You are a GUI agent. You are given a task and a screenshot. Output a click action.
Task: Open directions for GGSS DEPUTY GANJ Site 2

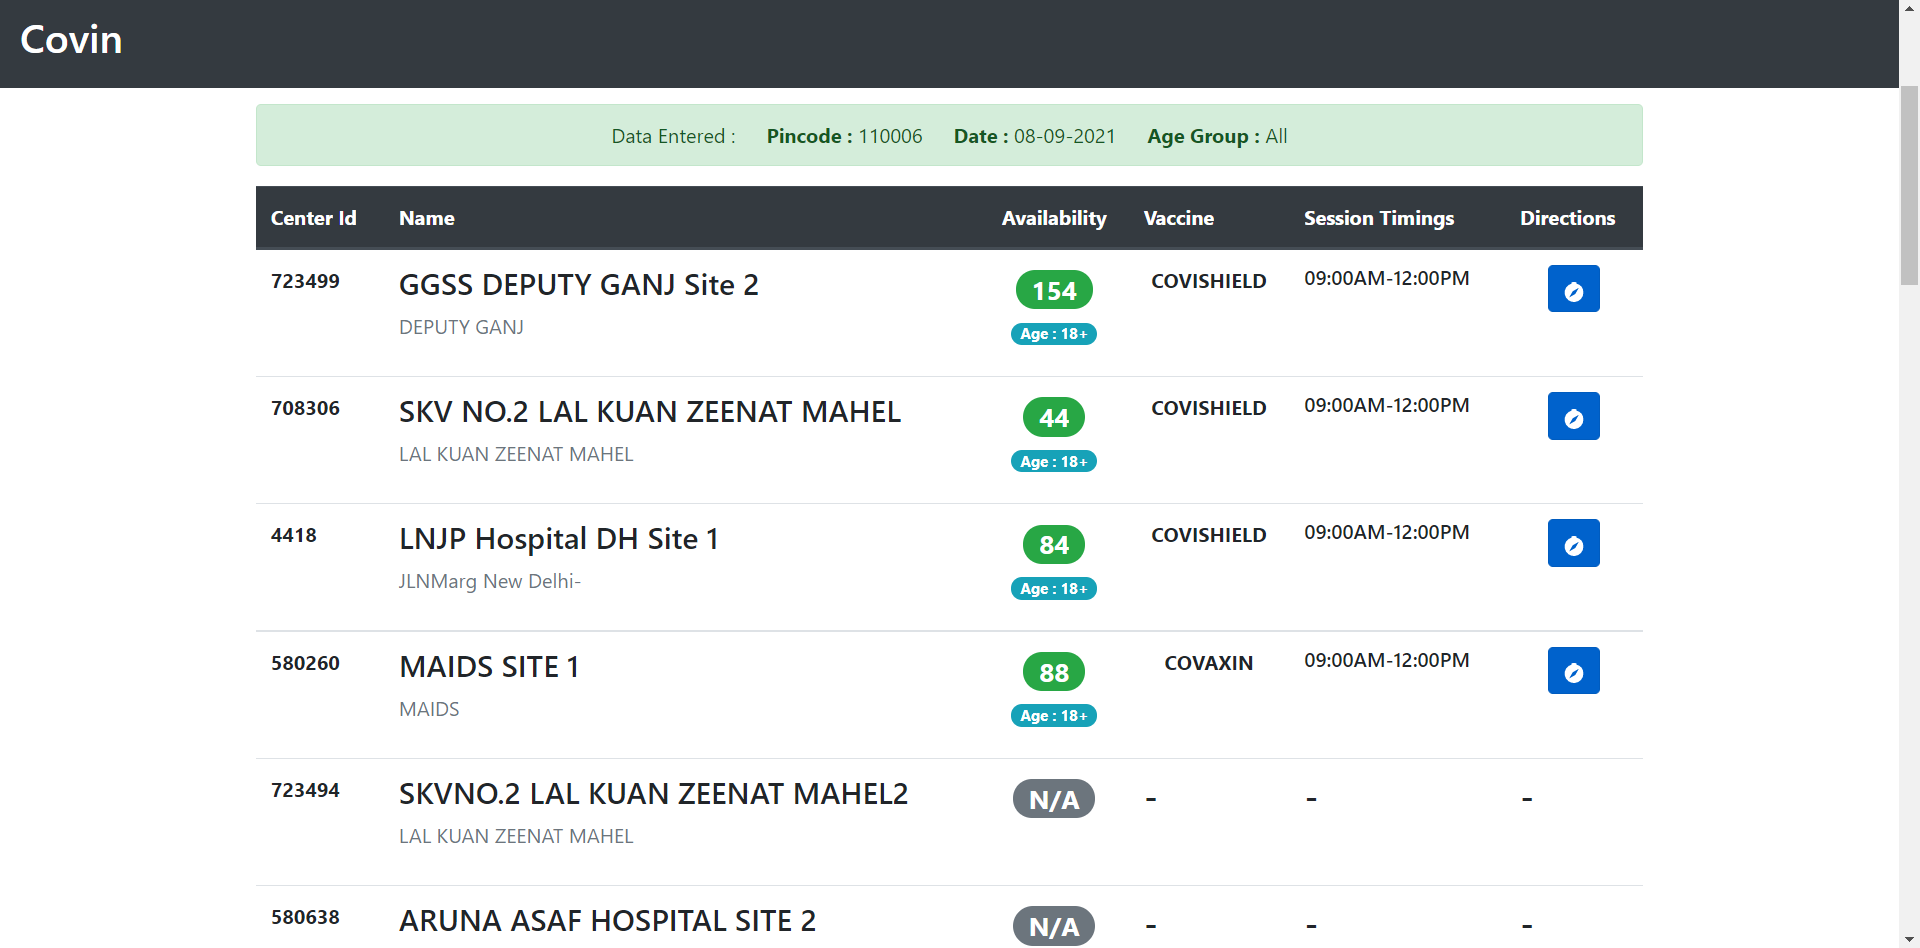click(1573, 289)
